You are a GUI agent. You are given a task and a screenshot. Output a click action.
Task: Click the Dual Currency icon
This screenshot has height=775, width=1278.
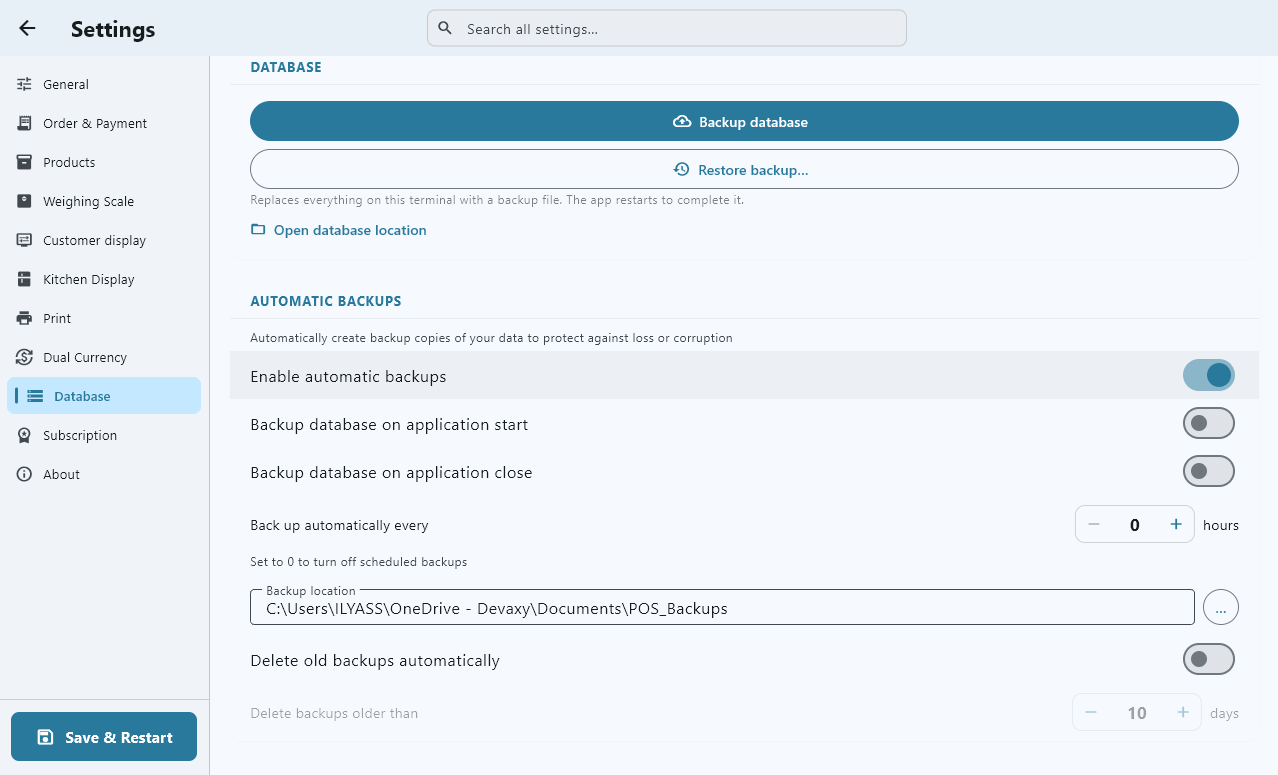[x=24, y=357]
